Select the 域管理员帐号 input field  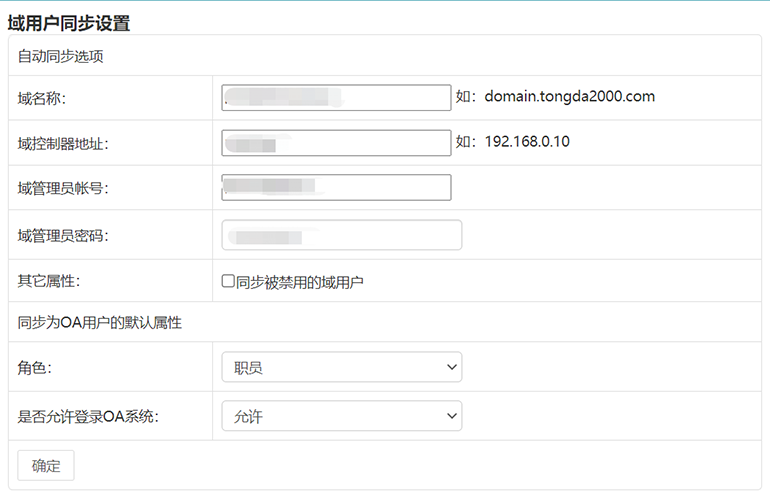[x=336, y=187]
